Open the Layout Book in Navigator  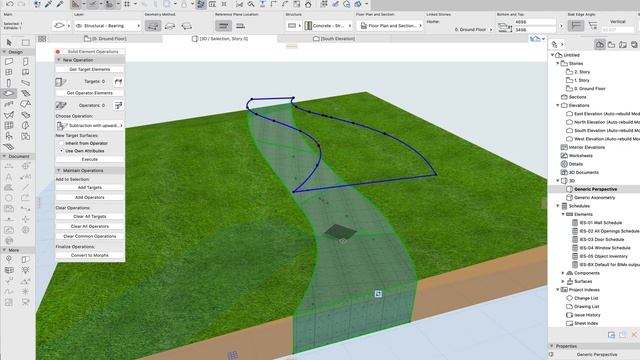click(622, 44)
